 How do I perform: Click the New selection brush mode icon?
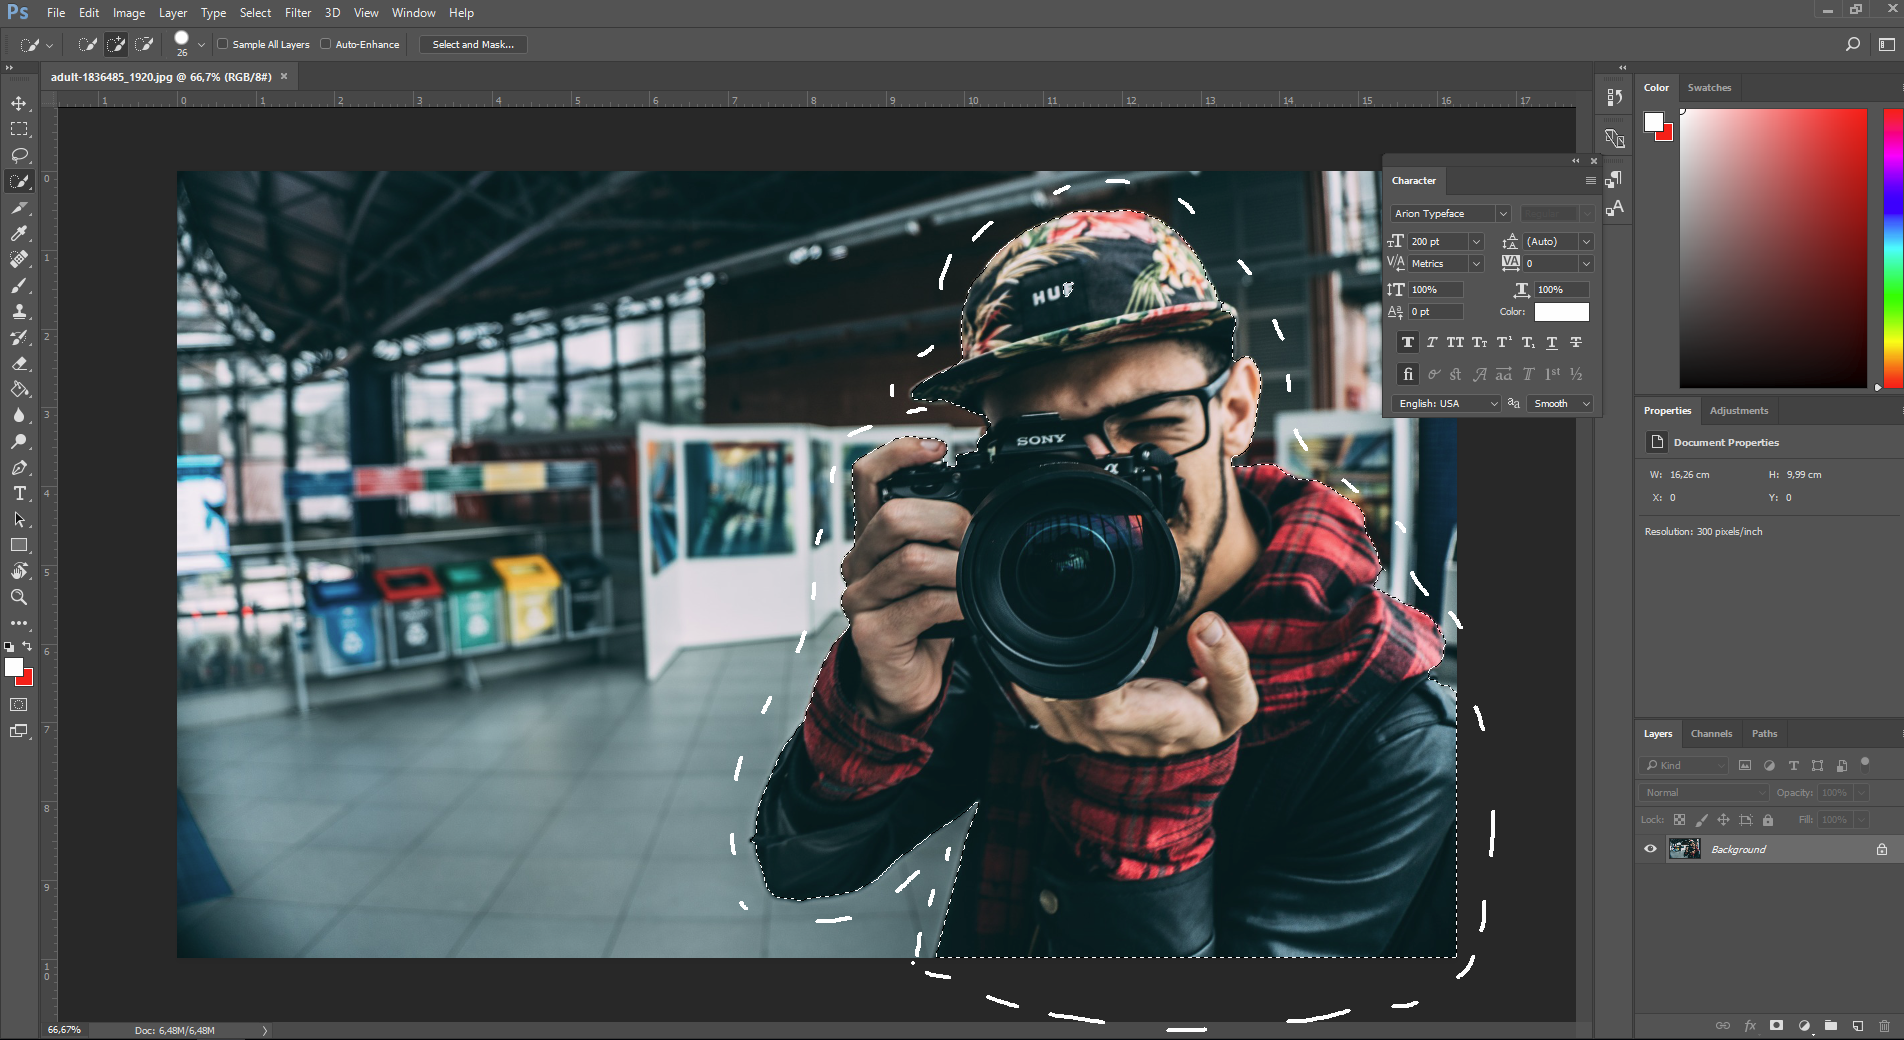click(88, 44)
